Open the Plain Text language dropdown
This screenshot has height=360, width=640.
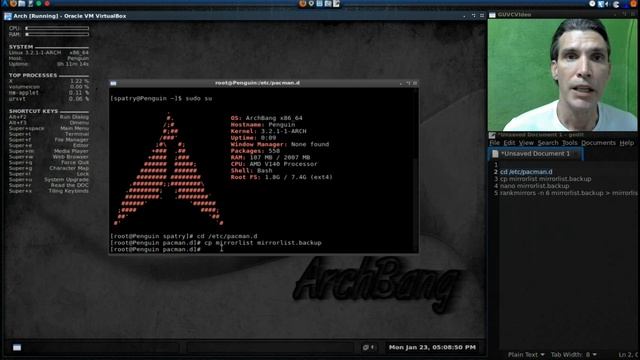[x=526, y=355]
